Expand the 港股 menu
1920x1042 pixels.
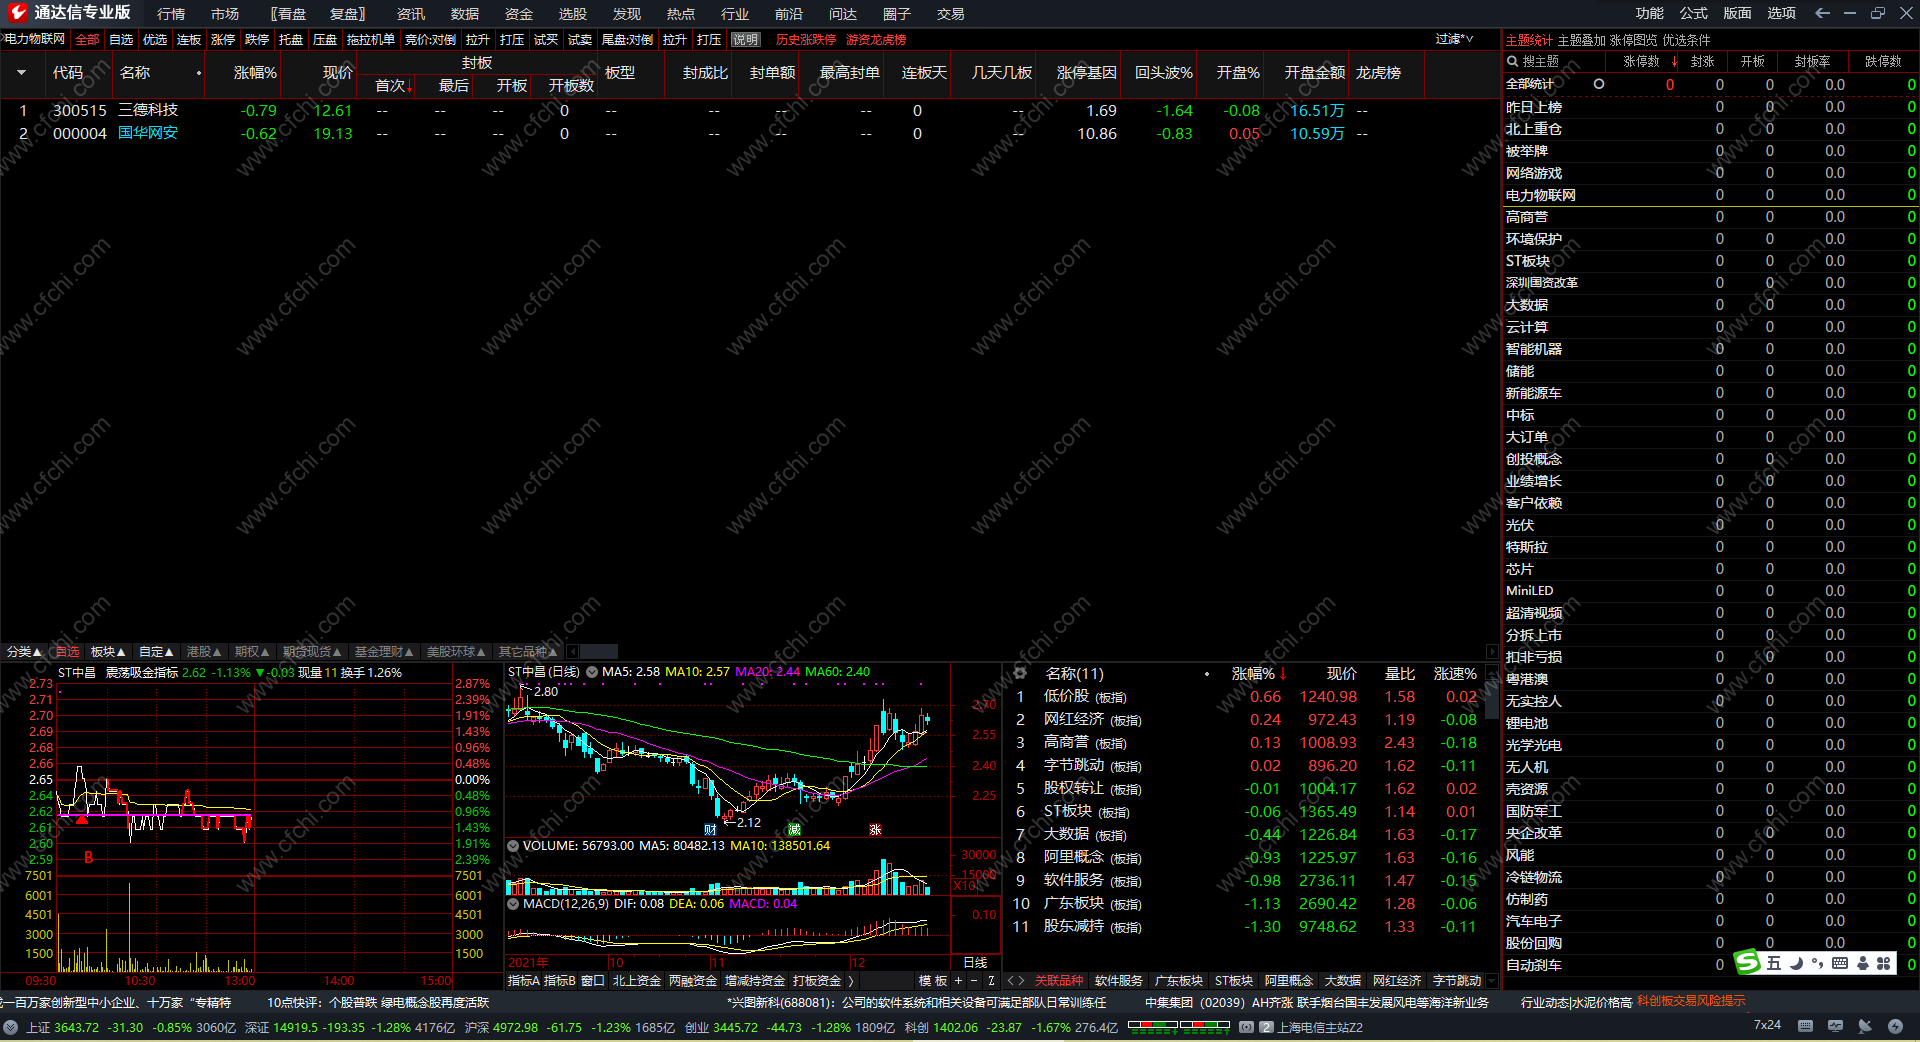coord(204,652)
